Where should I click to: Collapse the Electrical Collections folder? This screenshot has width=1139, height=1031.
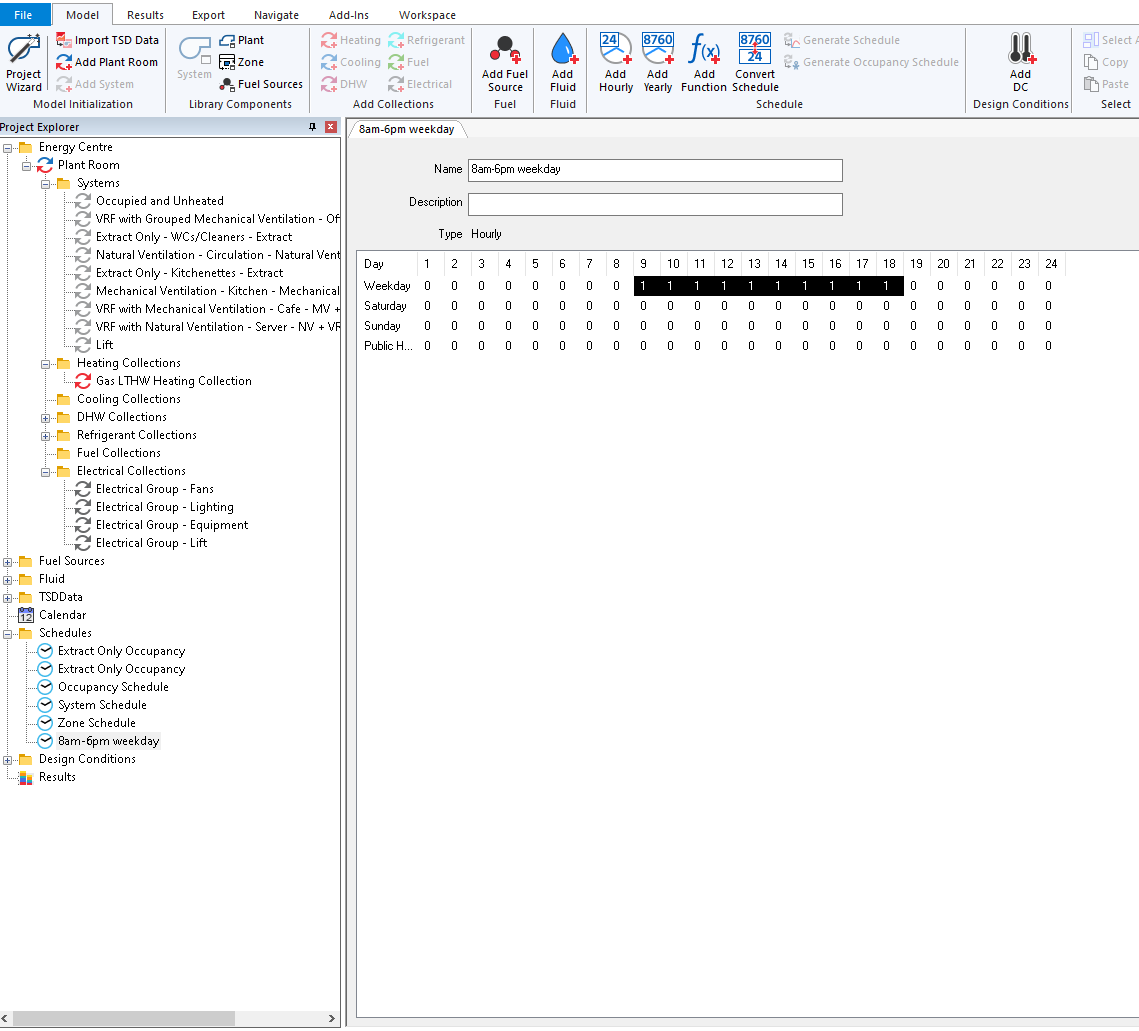coord(45,472)
